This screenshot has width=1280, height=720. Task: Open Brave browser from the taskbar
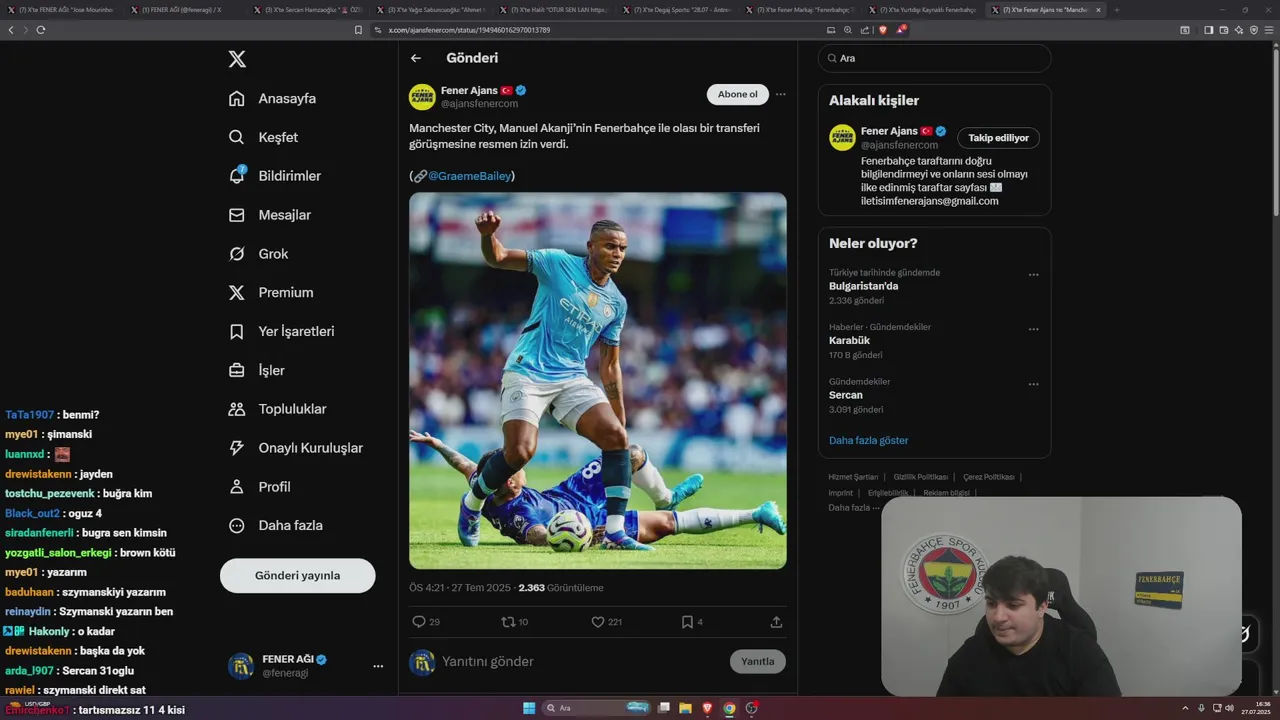pyautogui.click(x=707, y=708)
